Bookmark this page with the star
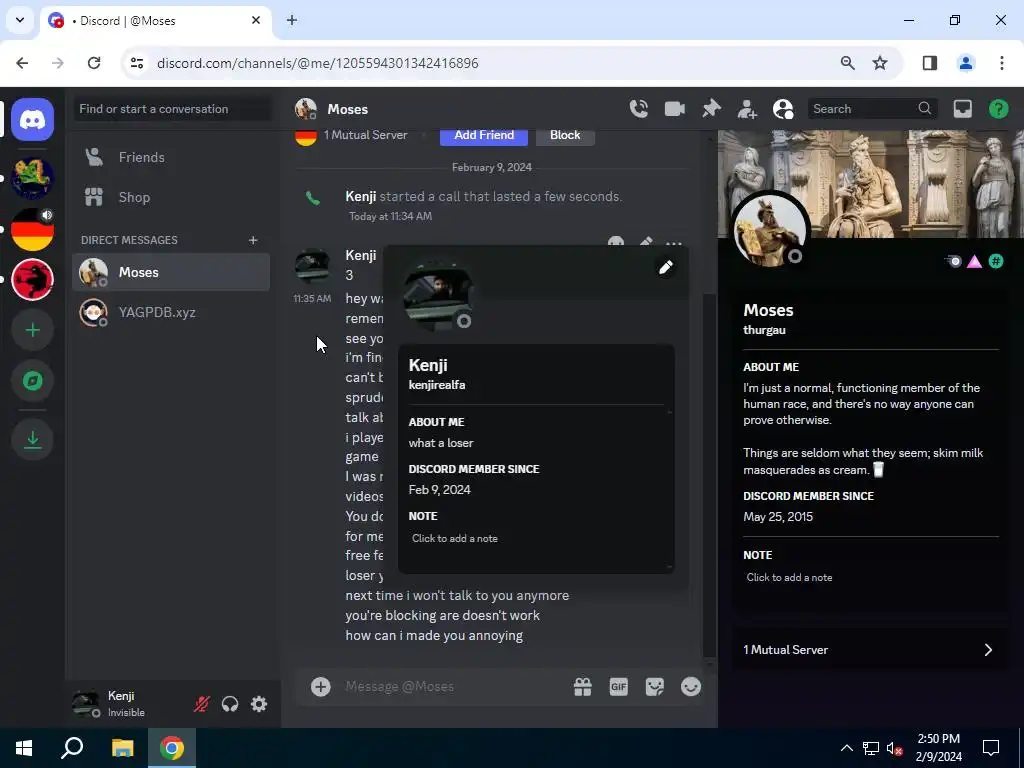This screenshot has height=768, width=1024. [x=880, y=63]
